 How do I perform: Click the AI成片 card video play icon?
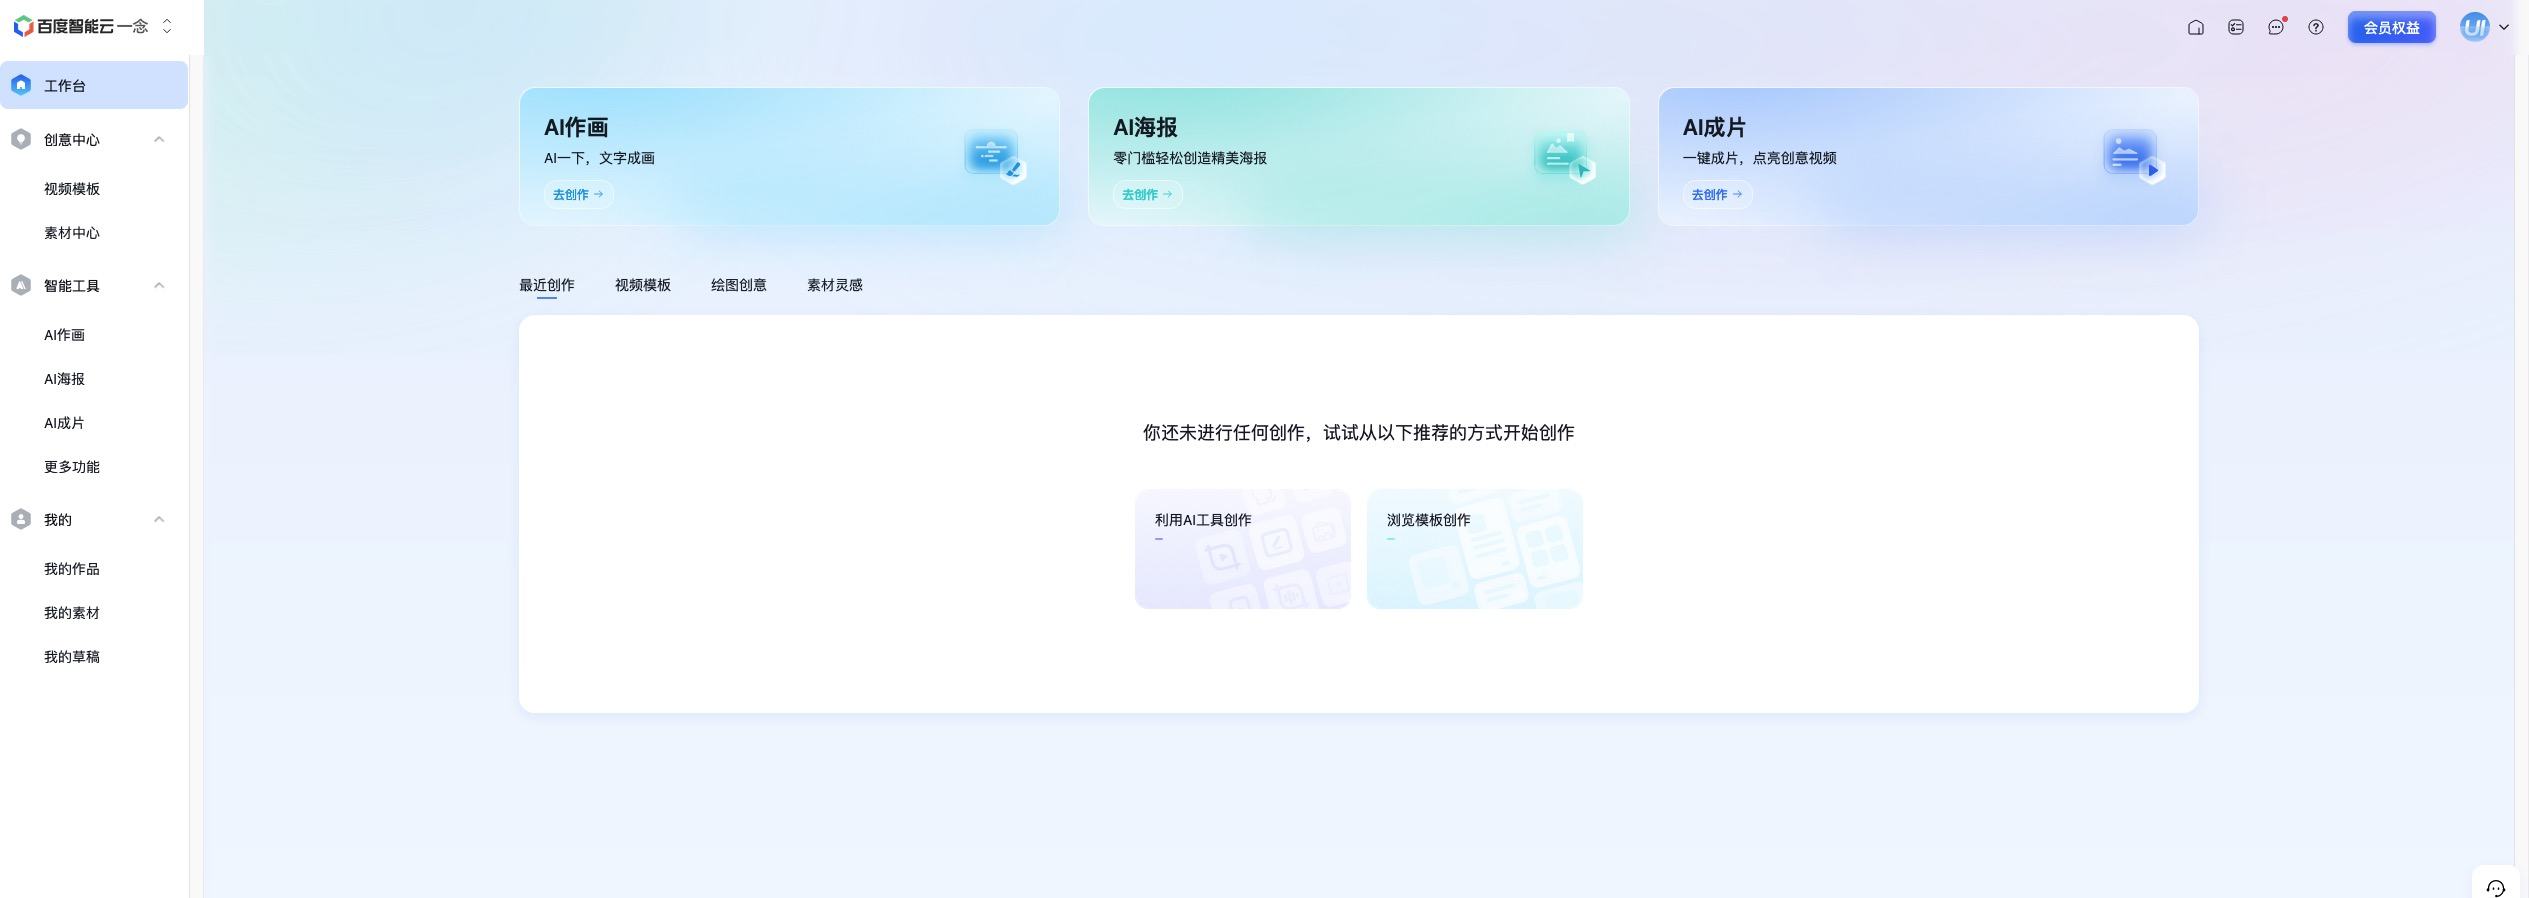2134,156
